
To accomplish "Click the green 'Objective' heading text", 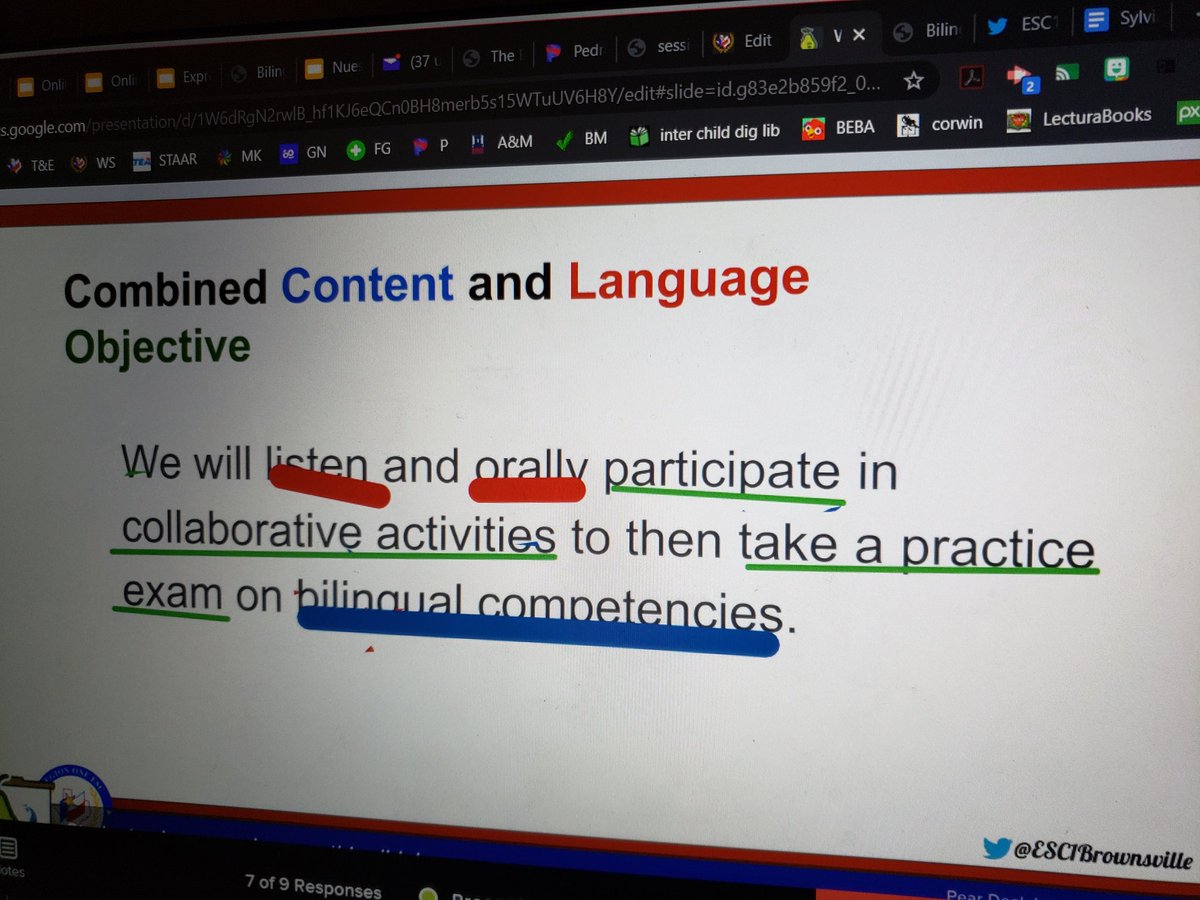I will pos(157,346).
